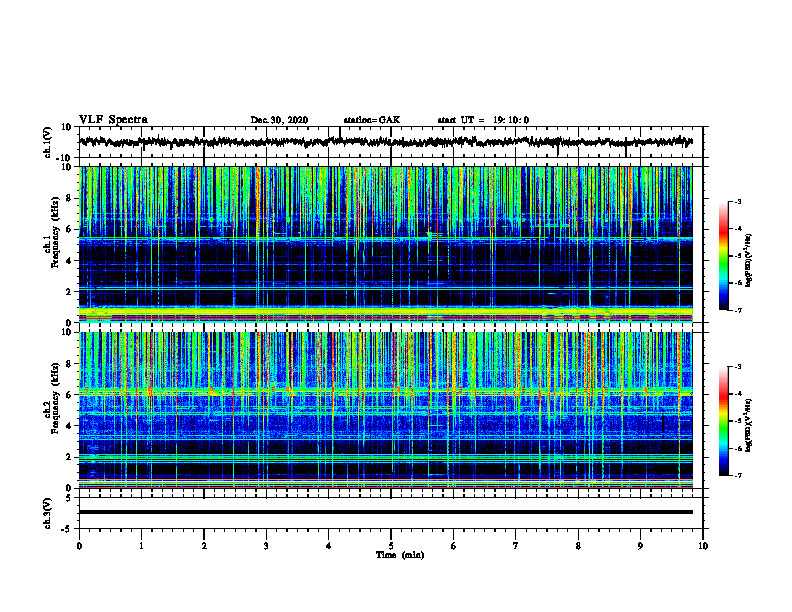
Task: Click the "station=GAK" header label
Action: (372, 120)
